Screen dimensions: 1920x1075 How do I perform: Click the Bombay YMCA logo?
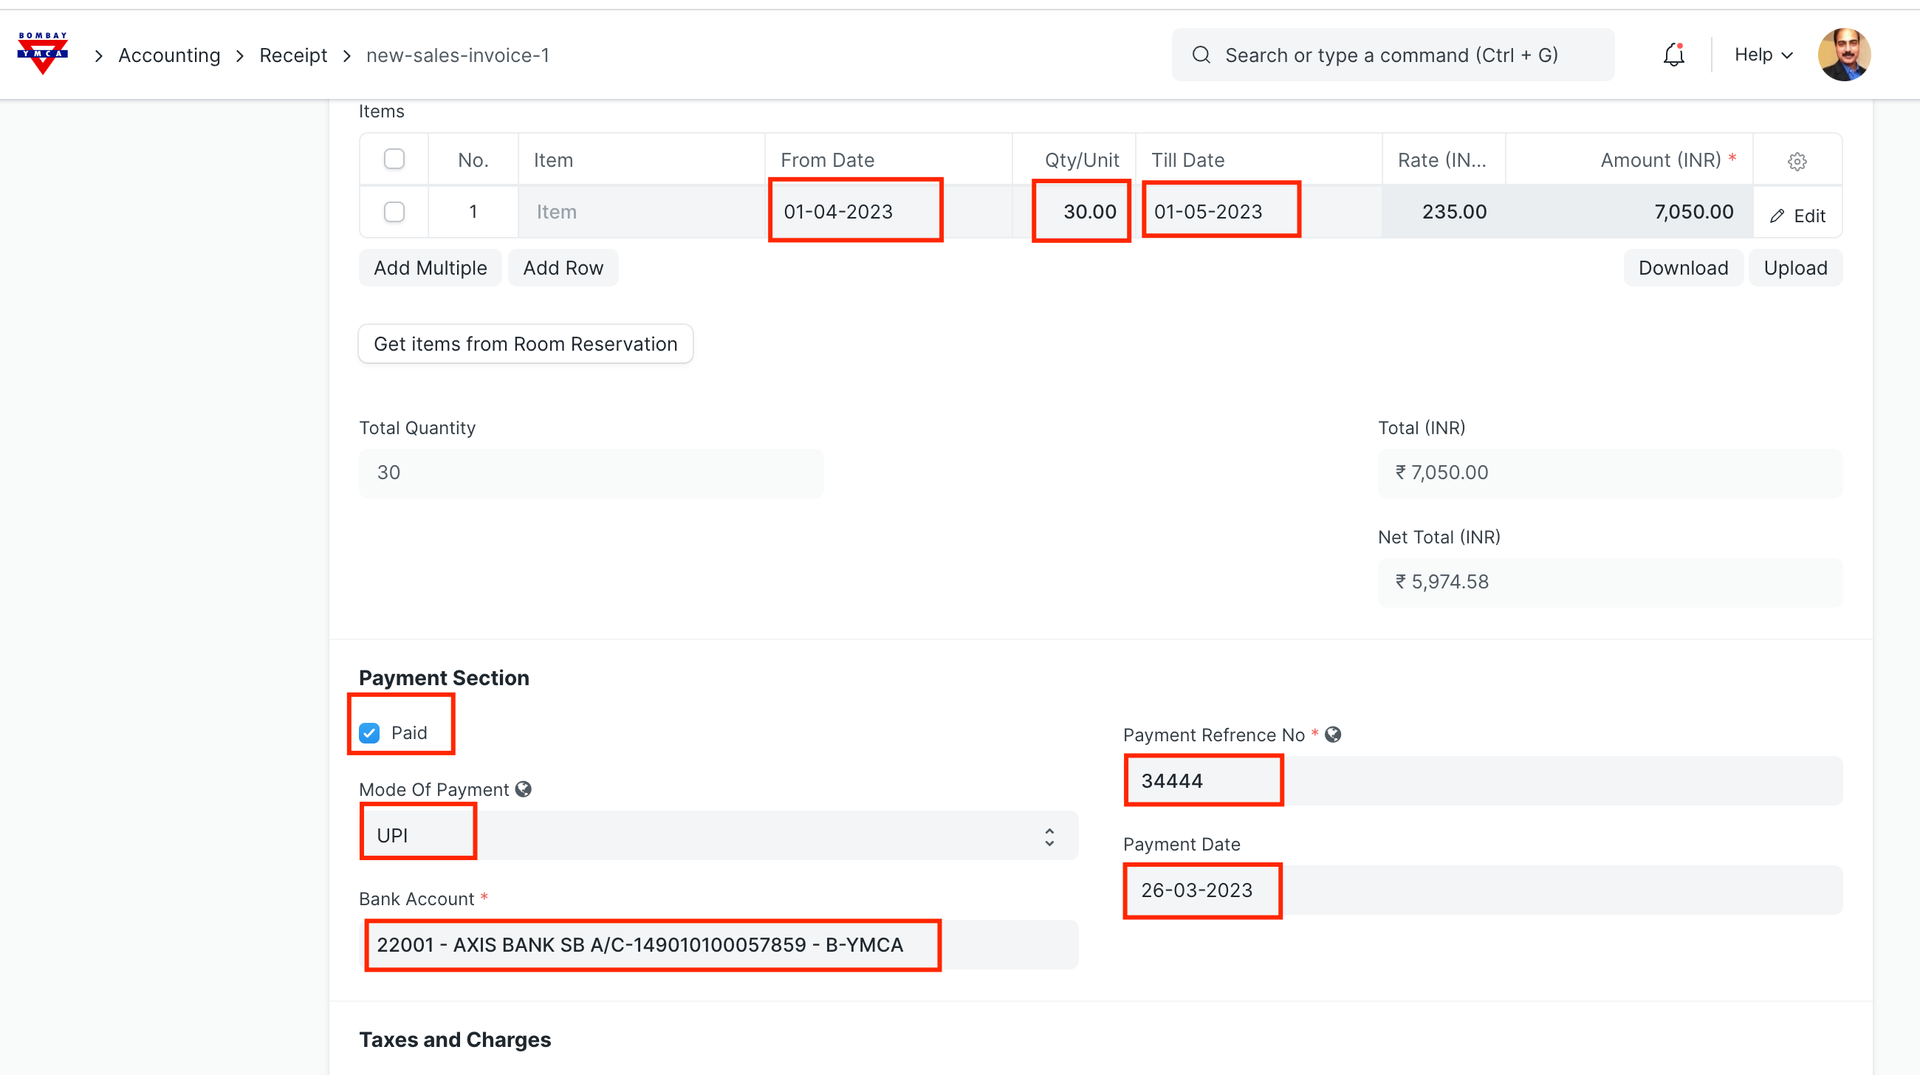[42, 54]
